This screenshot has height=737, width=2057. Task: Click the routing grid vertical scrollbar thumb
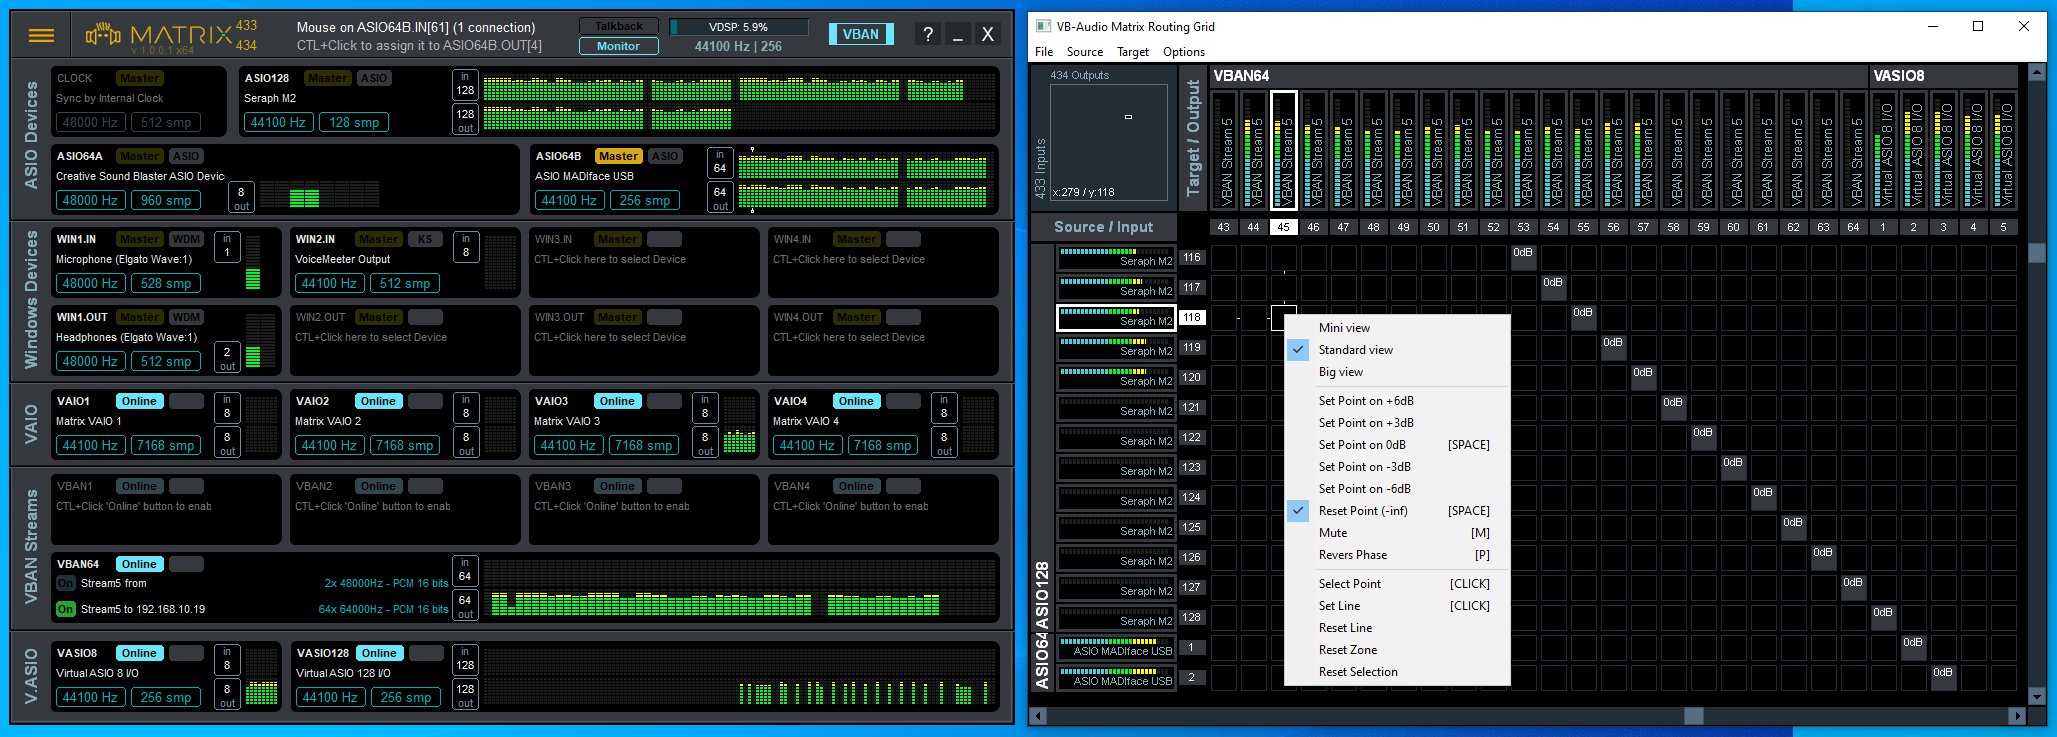(2037, 253)
